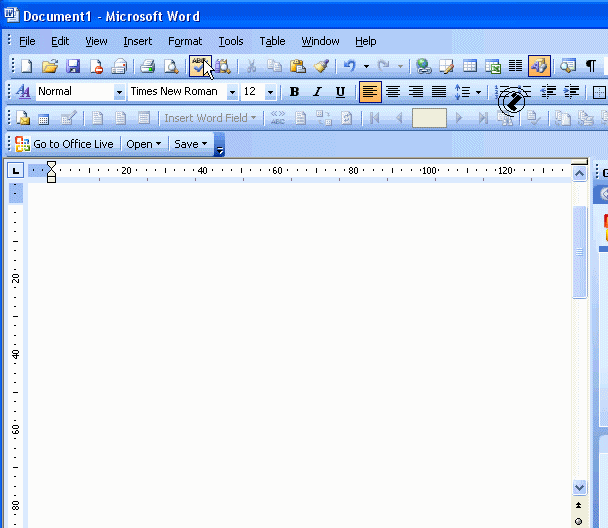
Task: Toggle Justify paragraph alignment
Action: tap(439, 92)
